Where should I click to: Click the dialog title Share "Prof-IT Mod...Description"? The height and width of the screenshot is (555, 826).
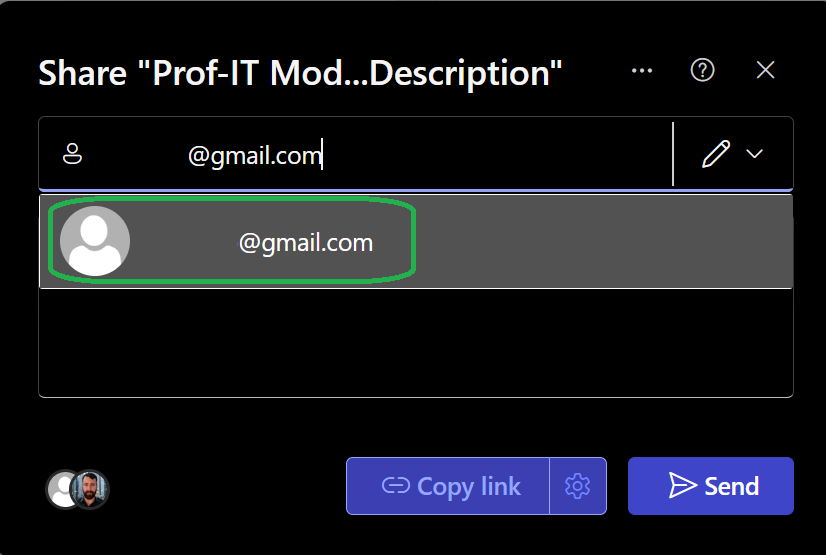(x=300, y=73)
